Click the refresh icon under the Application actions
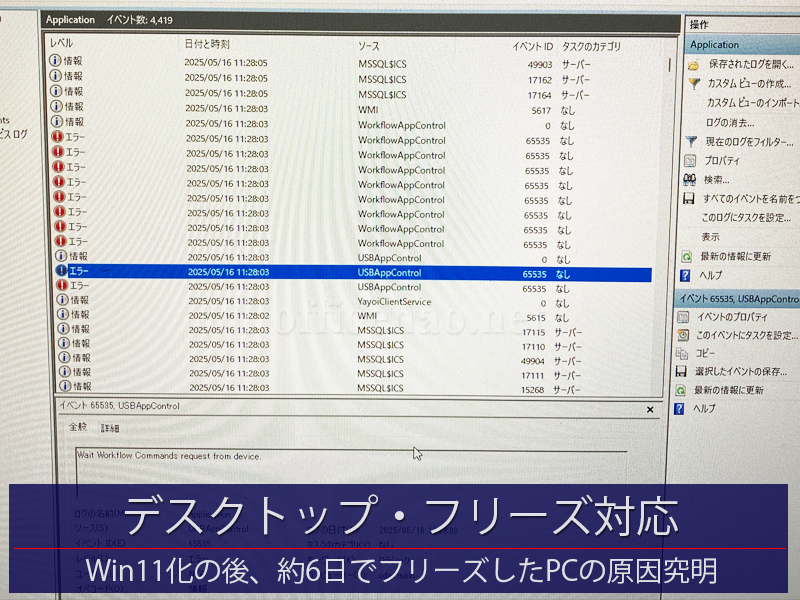Screen dimensions: 800x600 click(x=686, y=257)
